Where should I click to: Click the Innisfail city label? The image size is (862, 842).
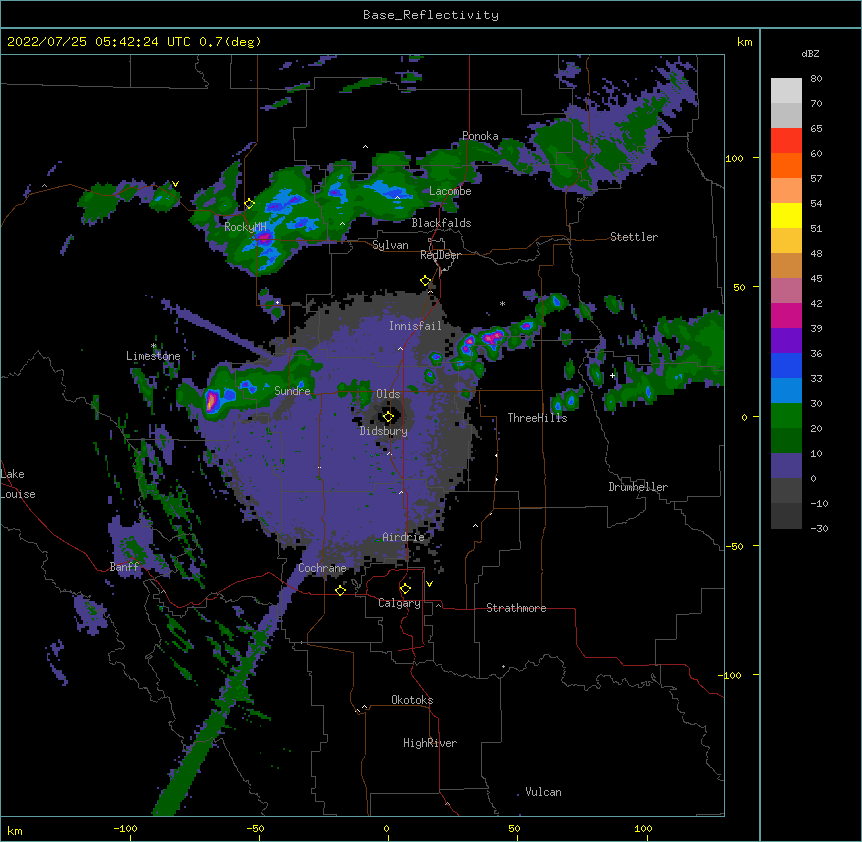[415, 326]
